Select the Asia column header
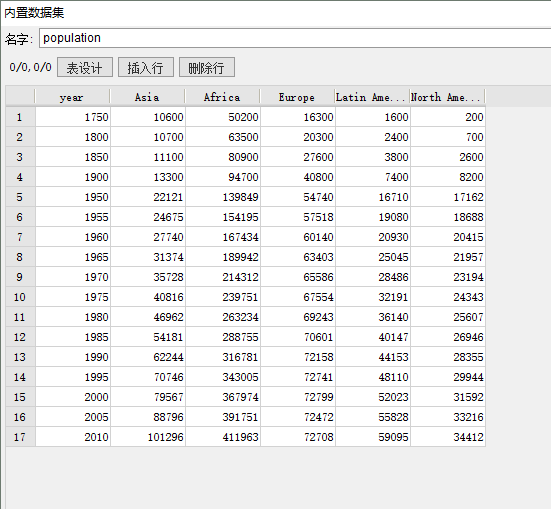Screen dimensions: 551x509 148,97
